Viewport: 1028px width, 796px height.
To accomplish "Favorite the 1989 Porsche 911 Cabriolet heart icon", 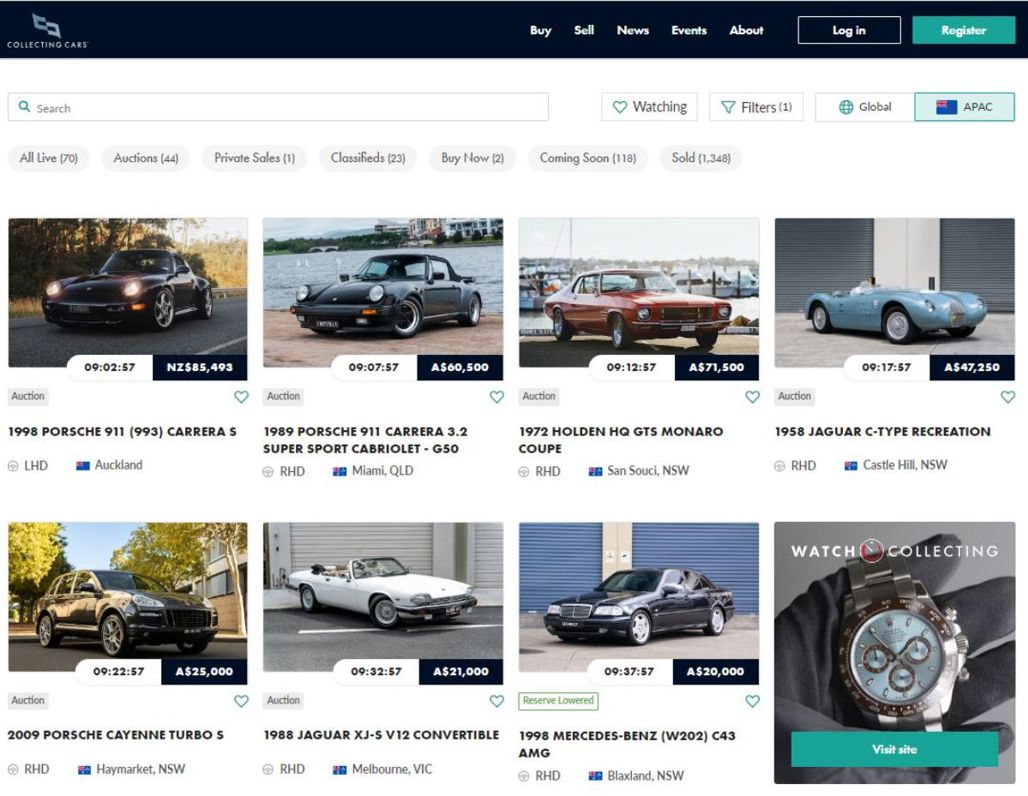I will (497, 397).
